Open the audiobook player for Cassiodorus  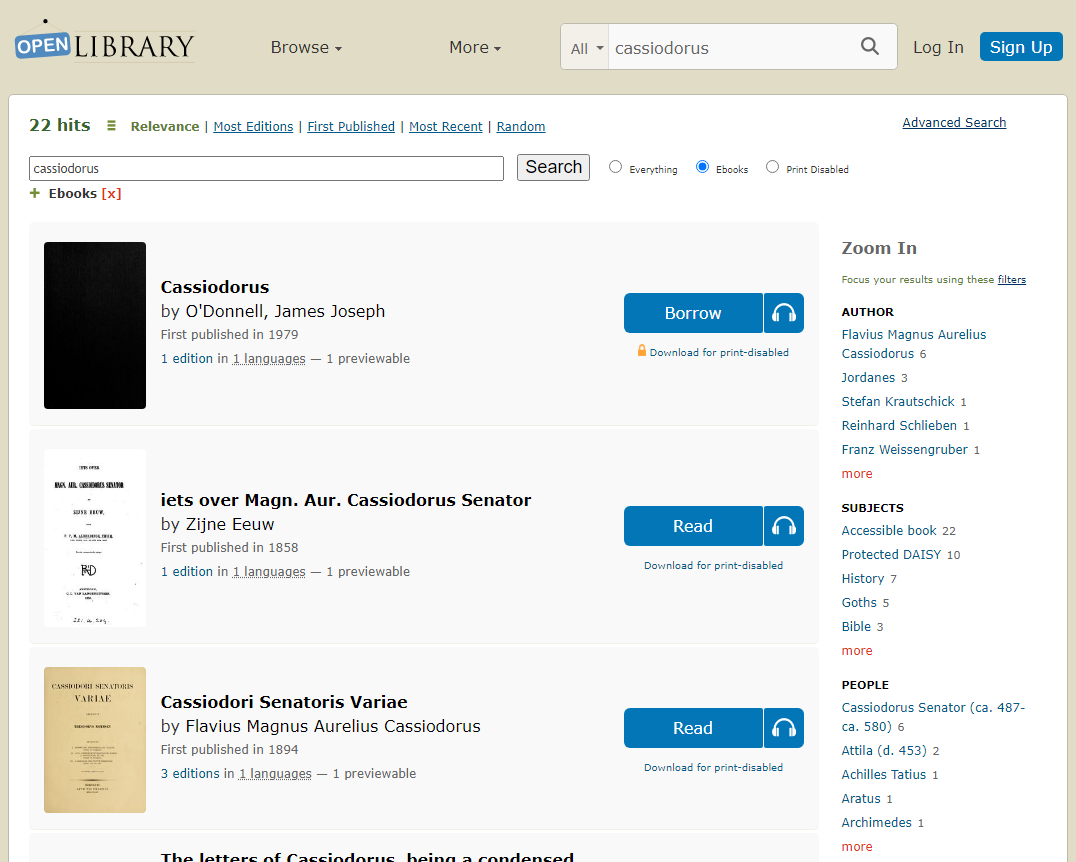pos(783,313)
